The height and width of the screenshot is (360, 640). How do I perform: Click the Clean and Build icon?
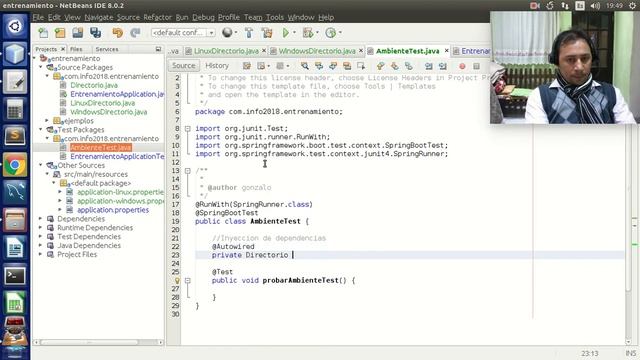click(x=267, y=33)
